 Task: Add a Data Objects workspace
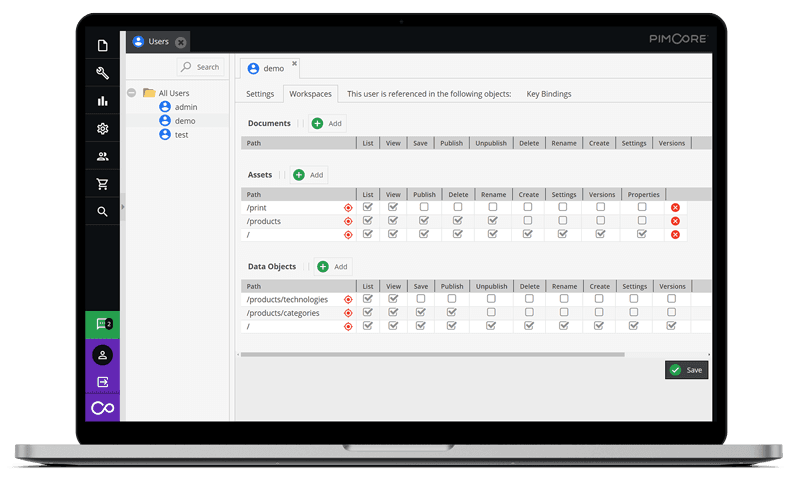pyautogui.click(x=333, y=267)
